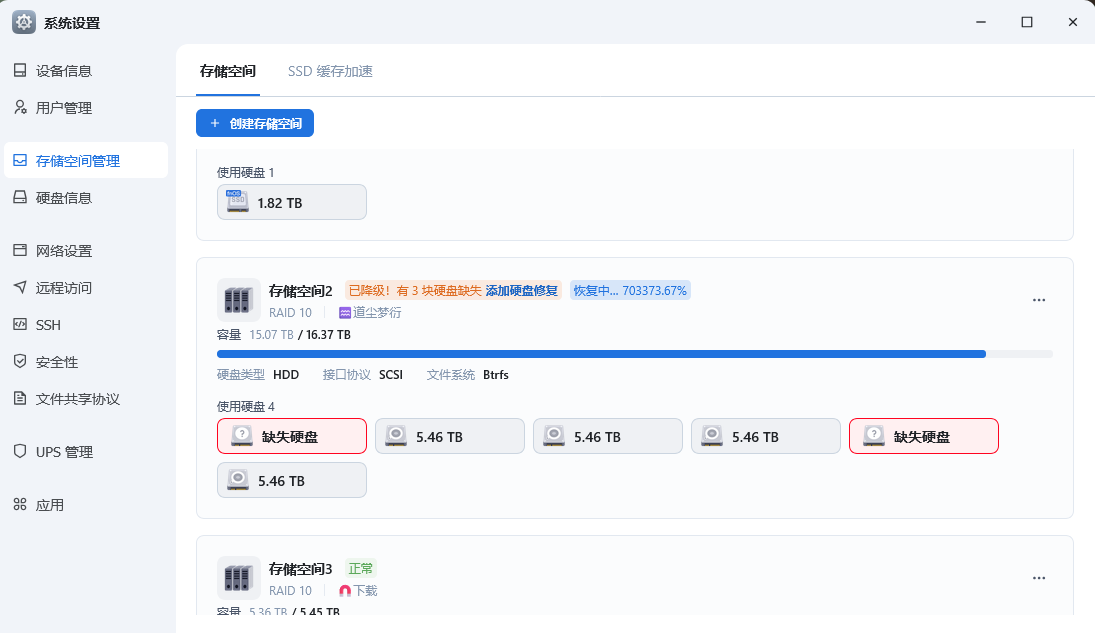Image resolution: width=1095 pixels, height=633 pixels.
Task: Switch to the 存储空间 tab
Action: pyautogui.click(x=228, y=71)
